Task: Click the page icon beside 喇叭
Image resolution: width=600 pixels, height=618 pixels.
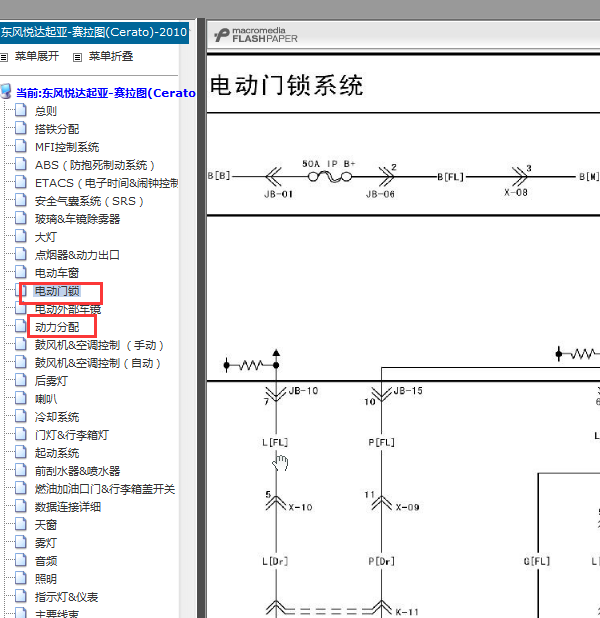Action: (x=21, y=398)
